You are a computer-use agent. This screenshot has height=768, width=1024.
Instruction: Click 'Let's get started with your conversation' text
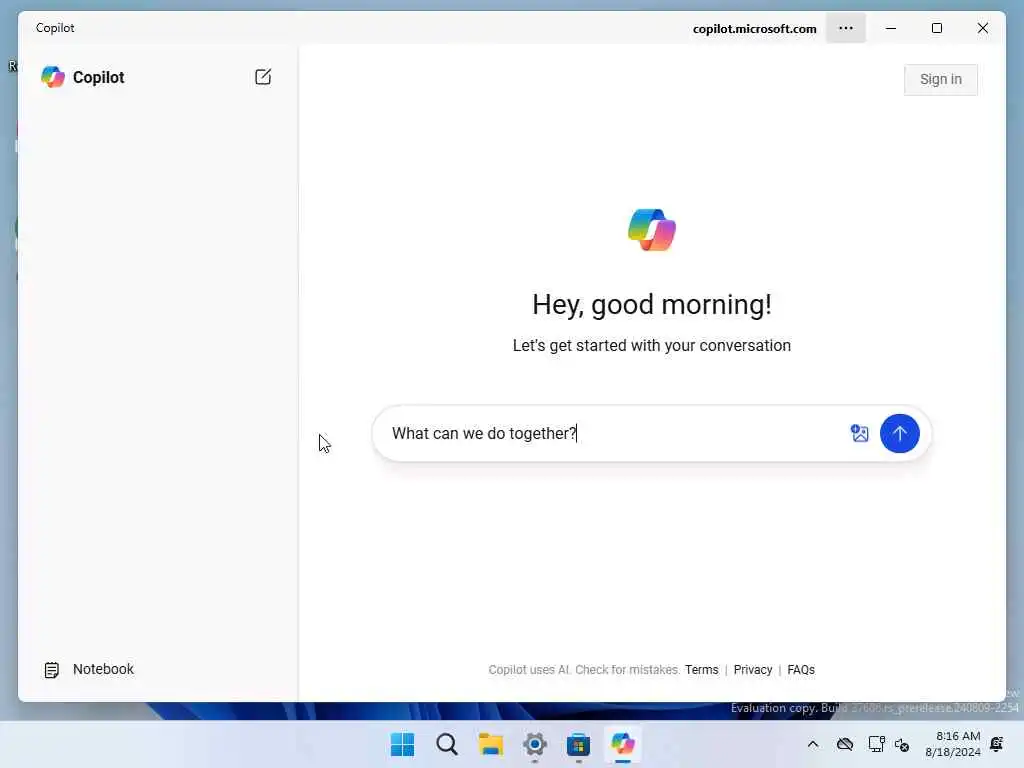point(652,345)
